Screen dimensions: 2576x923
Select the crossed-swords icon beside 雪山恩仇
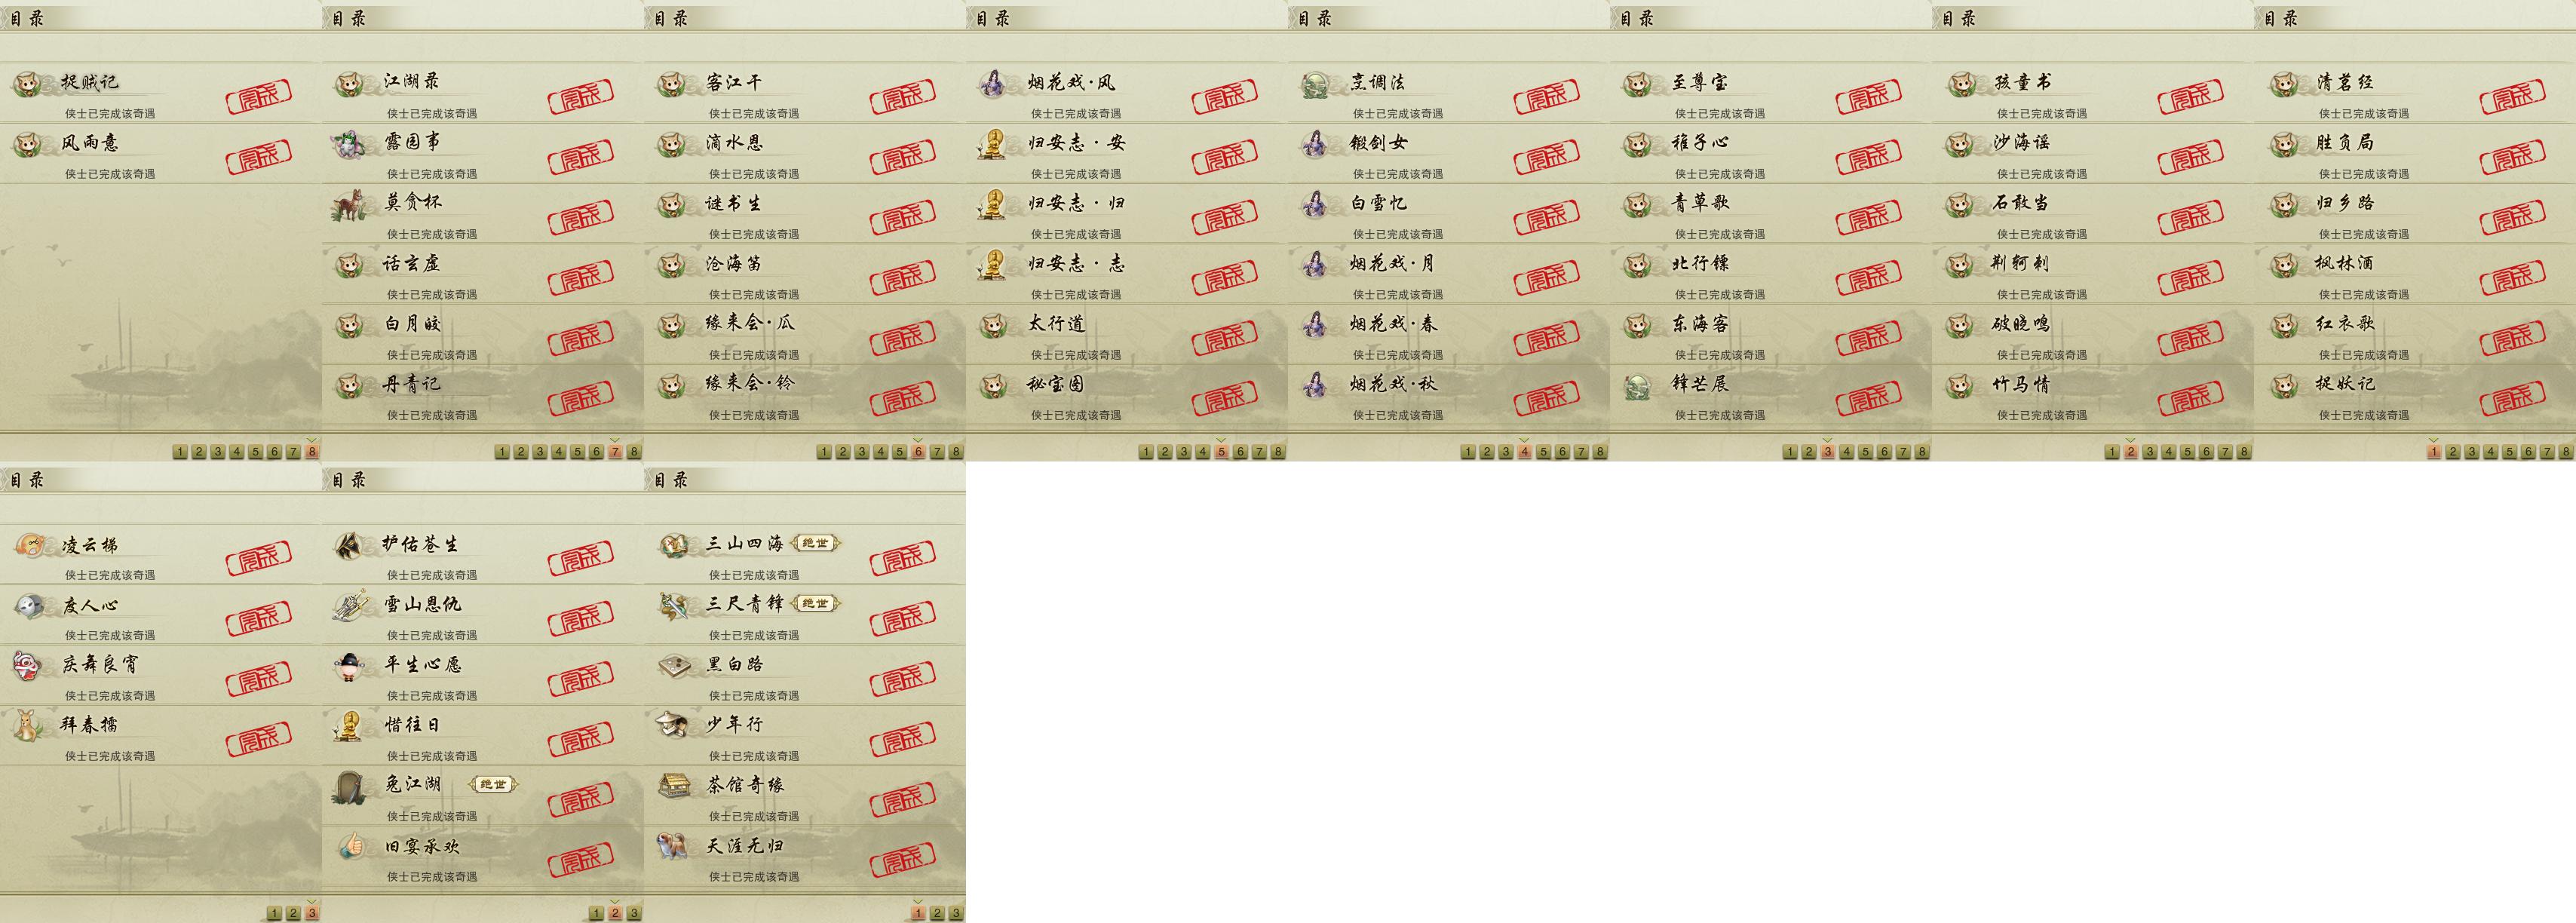point(350,605)
